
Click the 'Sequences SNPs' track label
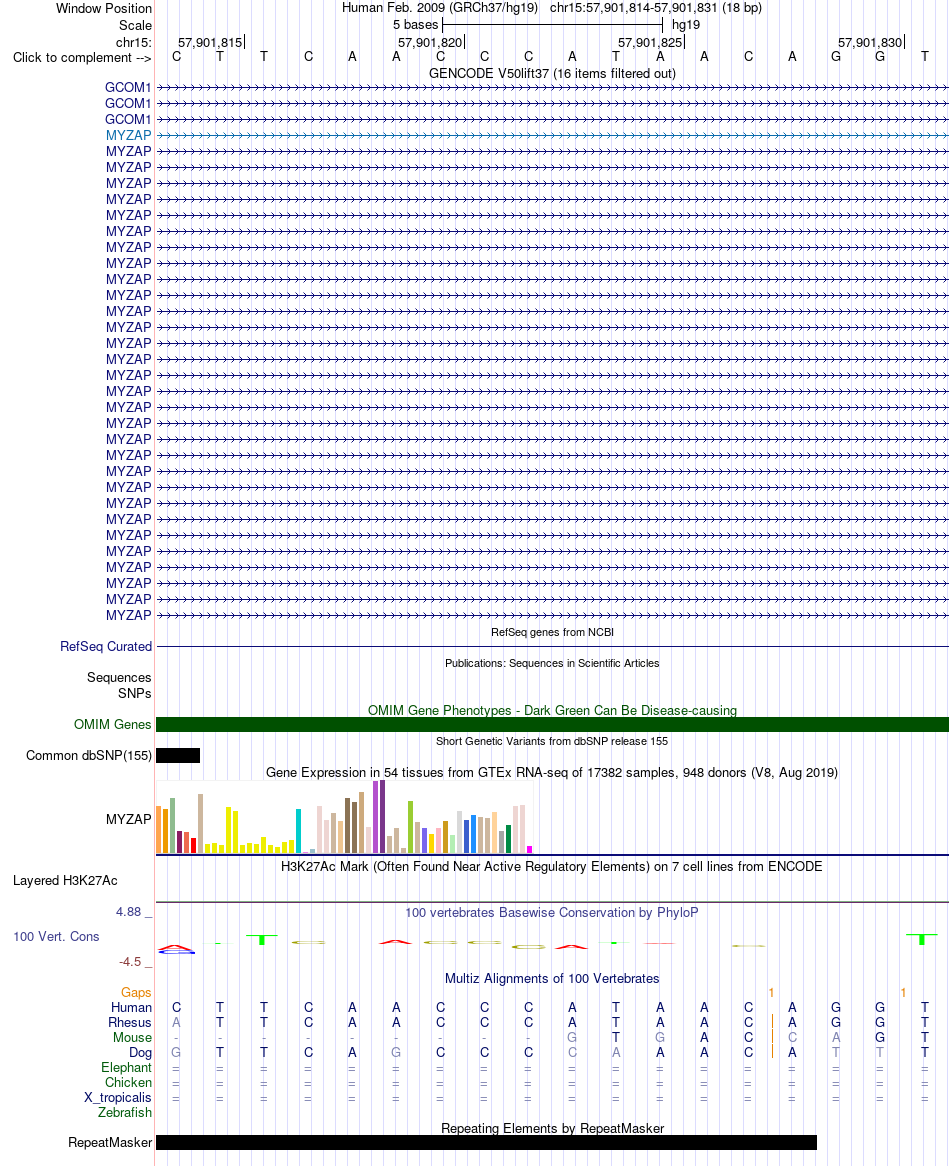click(119, 686)
